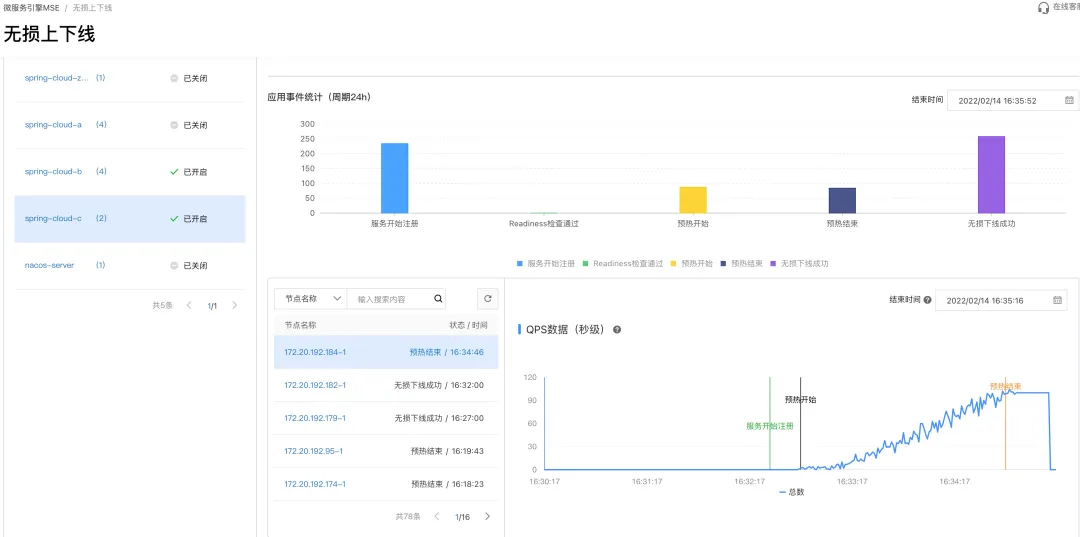Open the event statistics end time picker
Image resolution: width=1080 pixels, height=537 pixels.
[x=1012, y=100]
